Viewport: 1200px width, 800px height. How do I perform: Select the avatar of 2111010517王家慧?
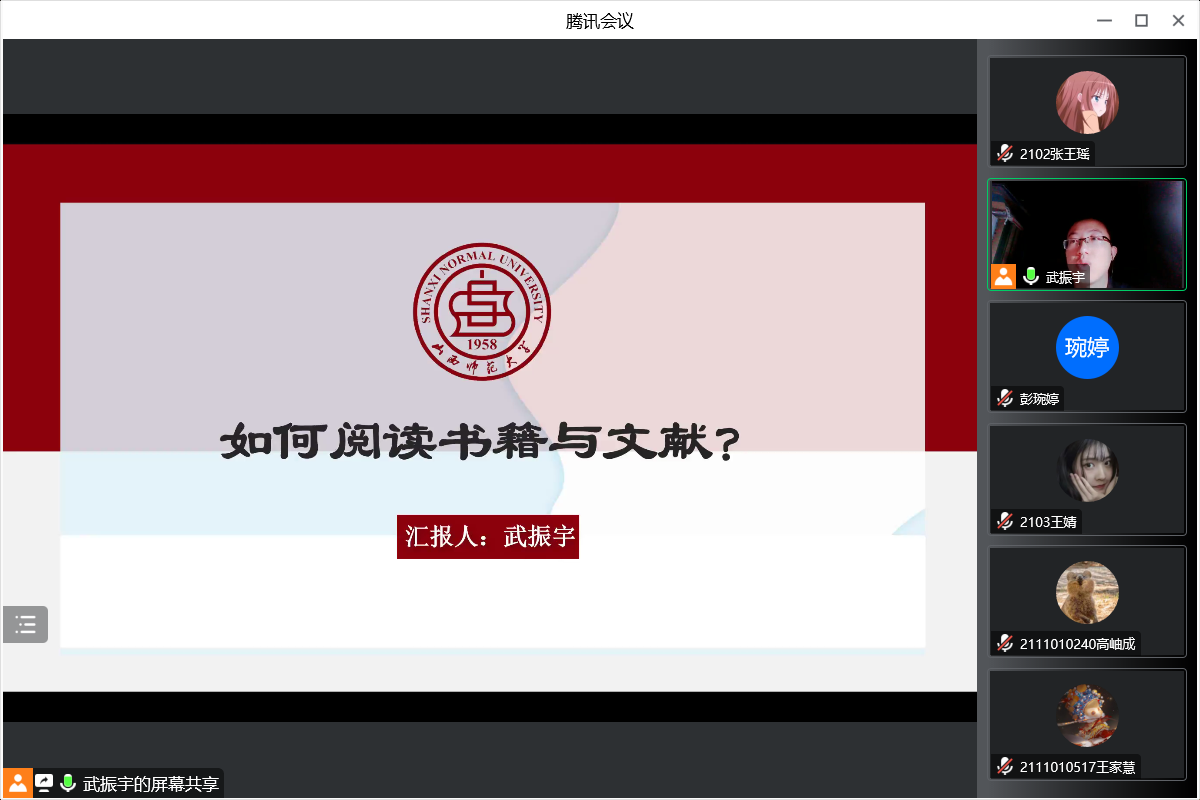(x=1087, y=715)
